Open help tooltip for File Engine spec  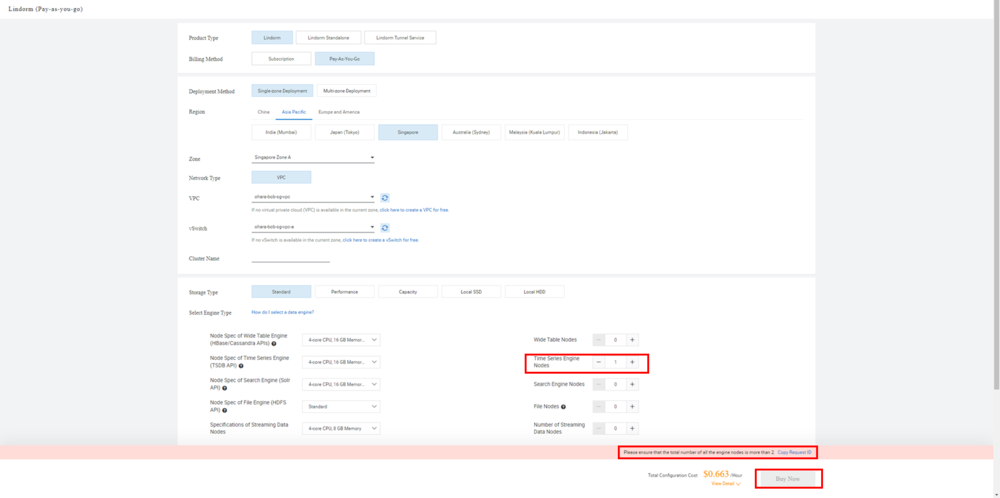(224, 410)
